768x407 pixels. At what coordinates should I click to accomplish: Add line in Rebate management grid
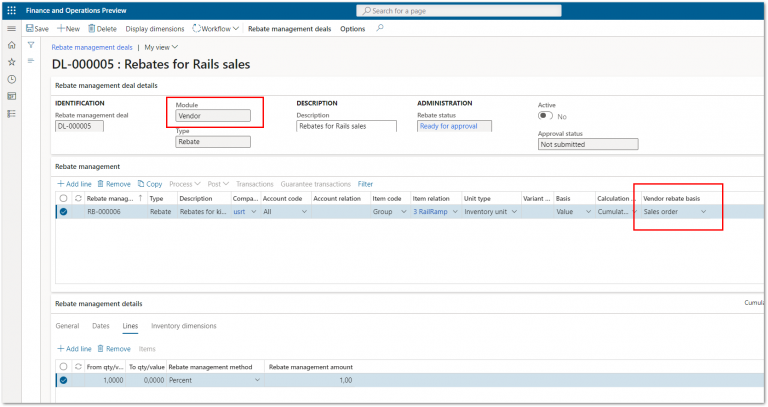tap(74, 184)
